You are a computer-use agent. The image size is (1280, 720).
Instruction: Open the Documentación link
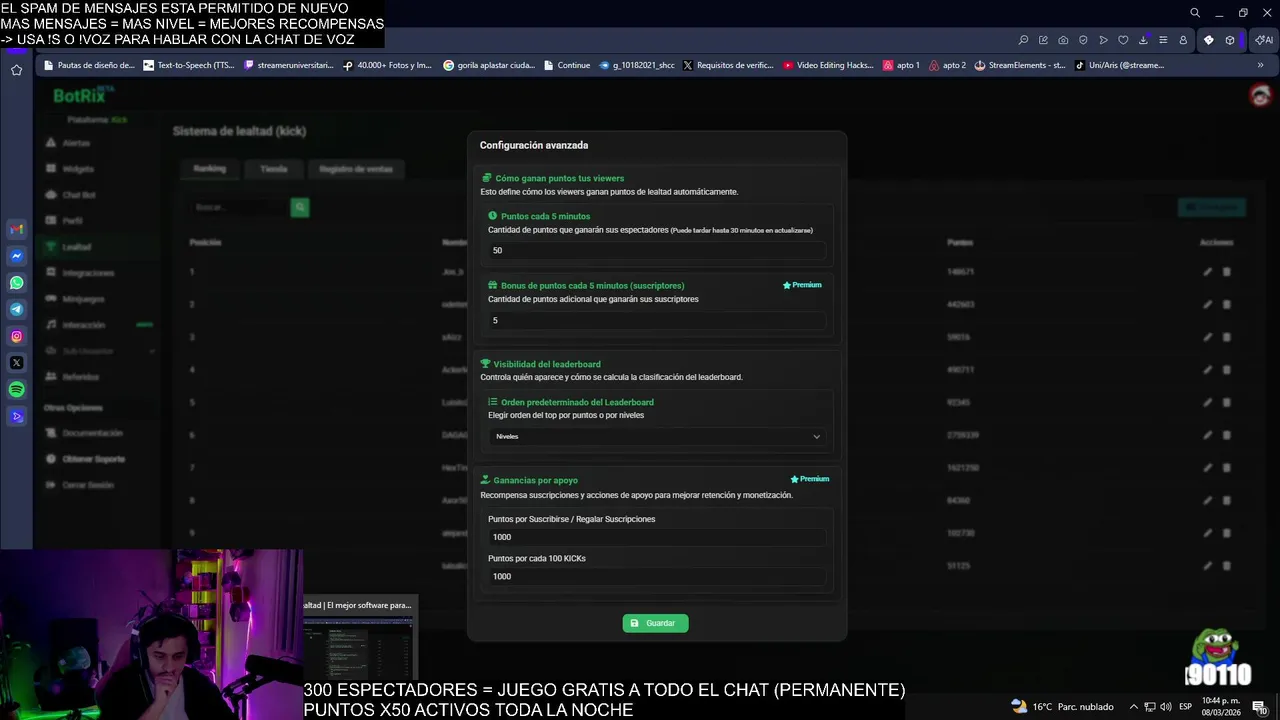point(92,433)
